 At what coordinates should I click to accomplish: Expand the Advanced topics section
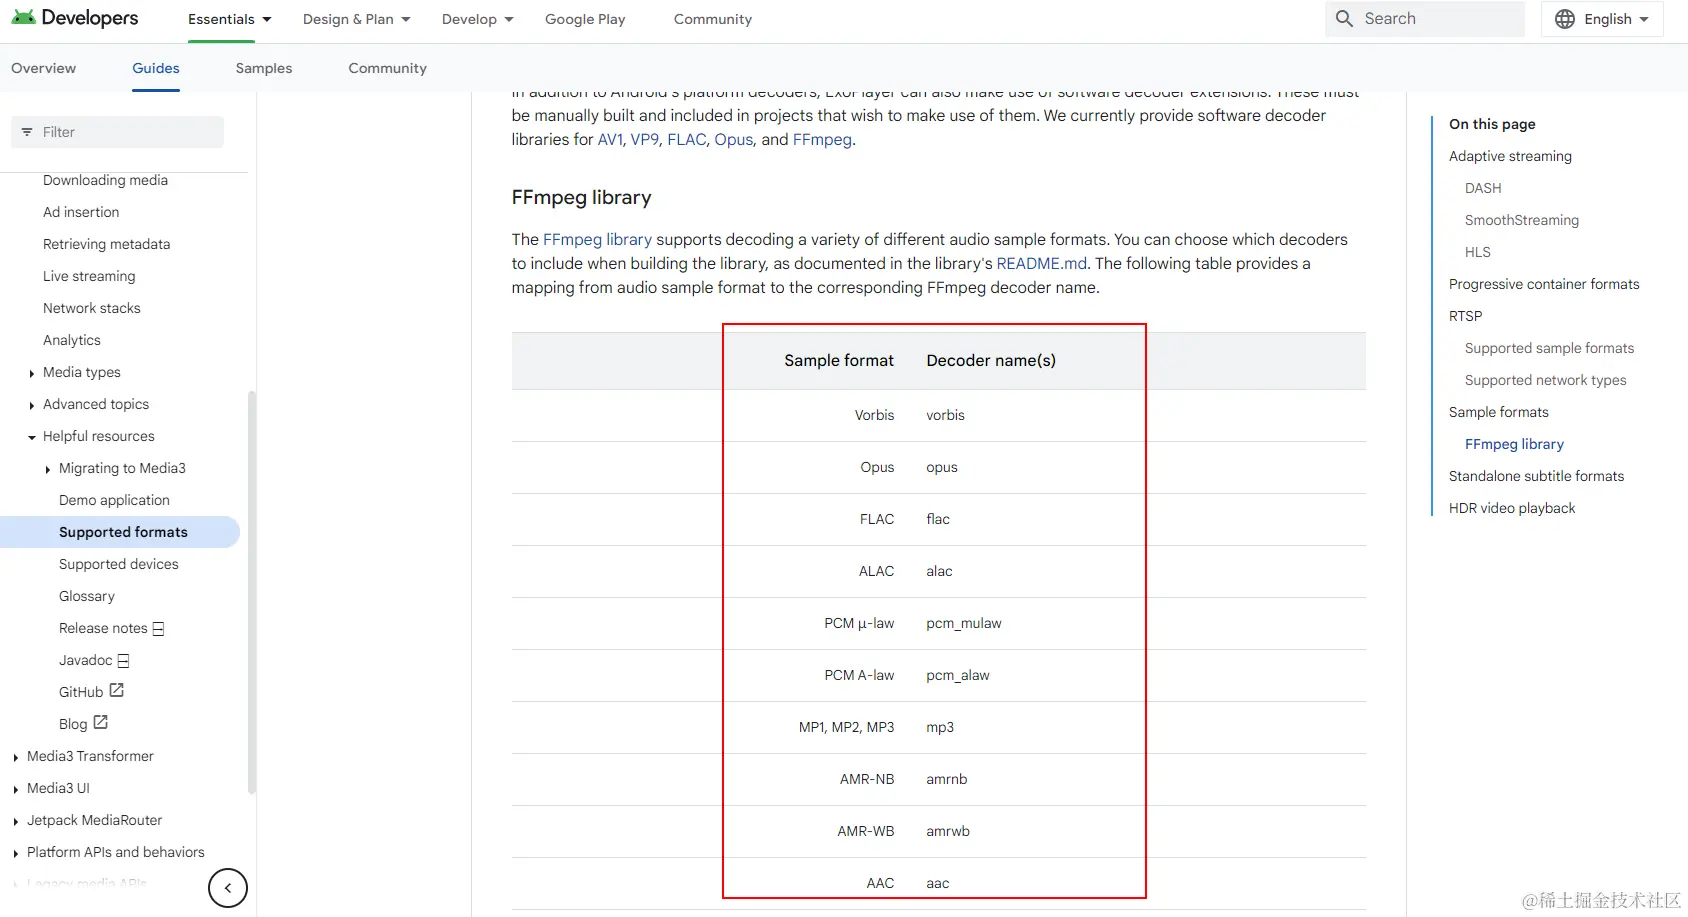pos(32,405)
